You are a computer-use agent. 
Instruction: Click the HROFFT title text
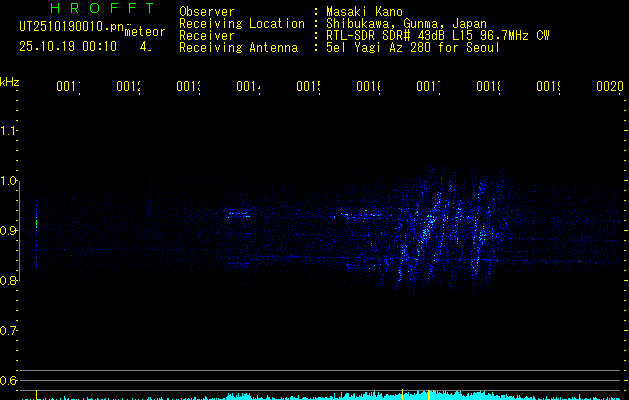[102, 8]
